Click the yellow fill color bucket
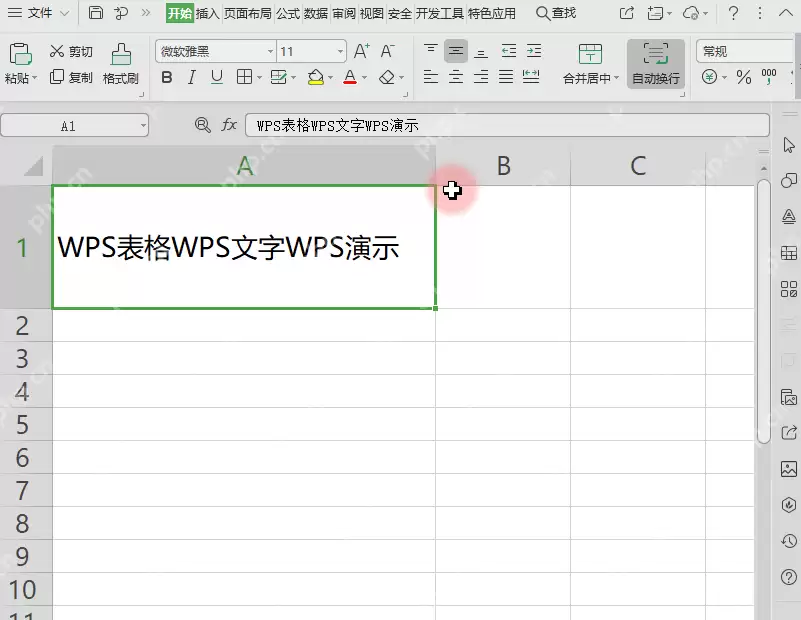 click(316, 78)
